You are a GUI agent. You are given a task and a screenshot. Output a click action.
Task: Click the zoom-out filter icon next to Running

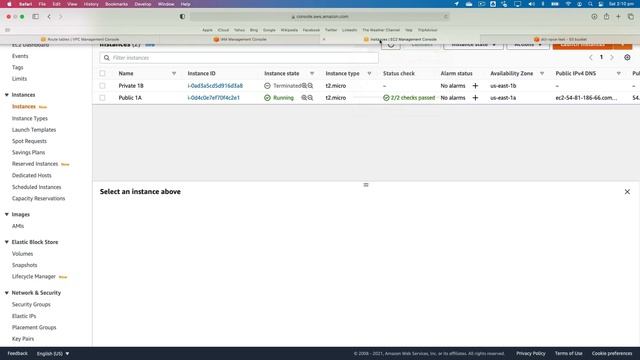[310, 98]
